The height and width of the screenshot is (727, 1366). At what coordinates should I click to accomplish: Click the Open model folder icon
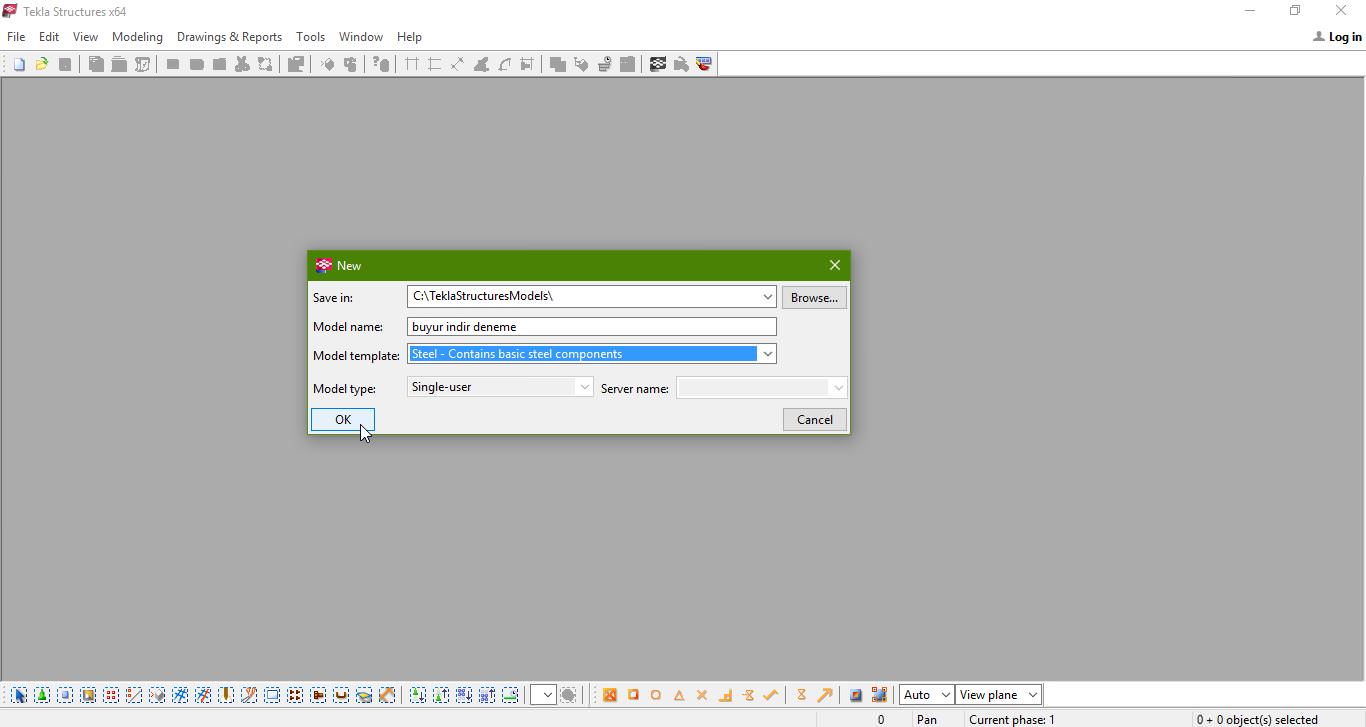[42, 64]
